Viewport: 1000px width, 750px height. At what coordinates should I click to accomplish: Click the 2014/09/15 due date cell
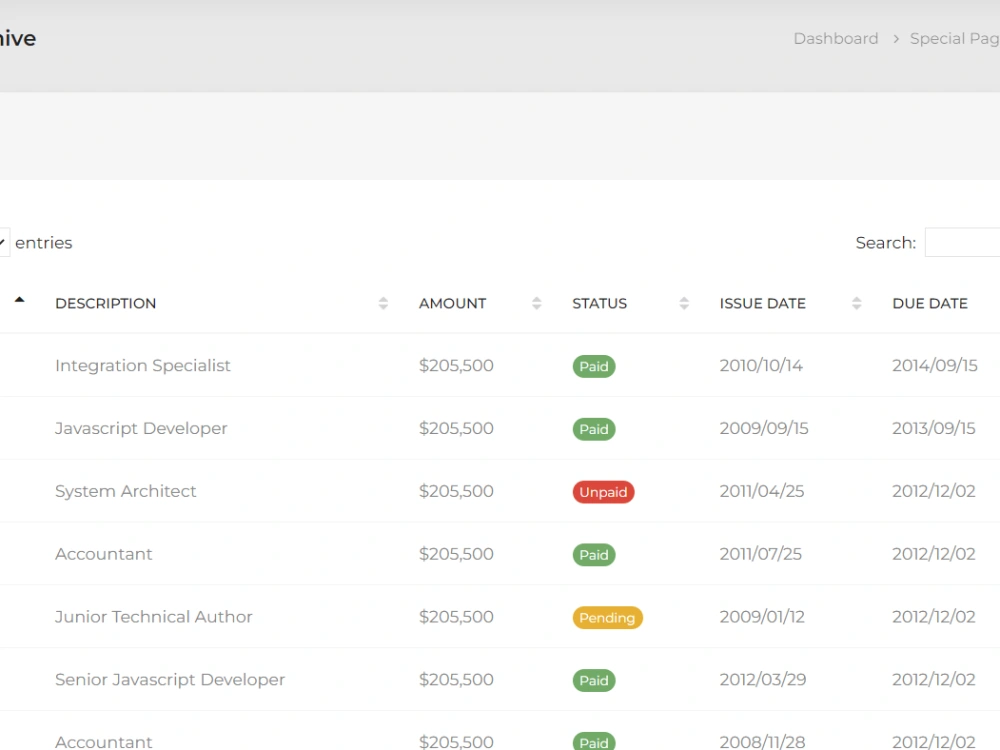tap(934, 366)
